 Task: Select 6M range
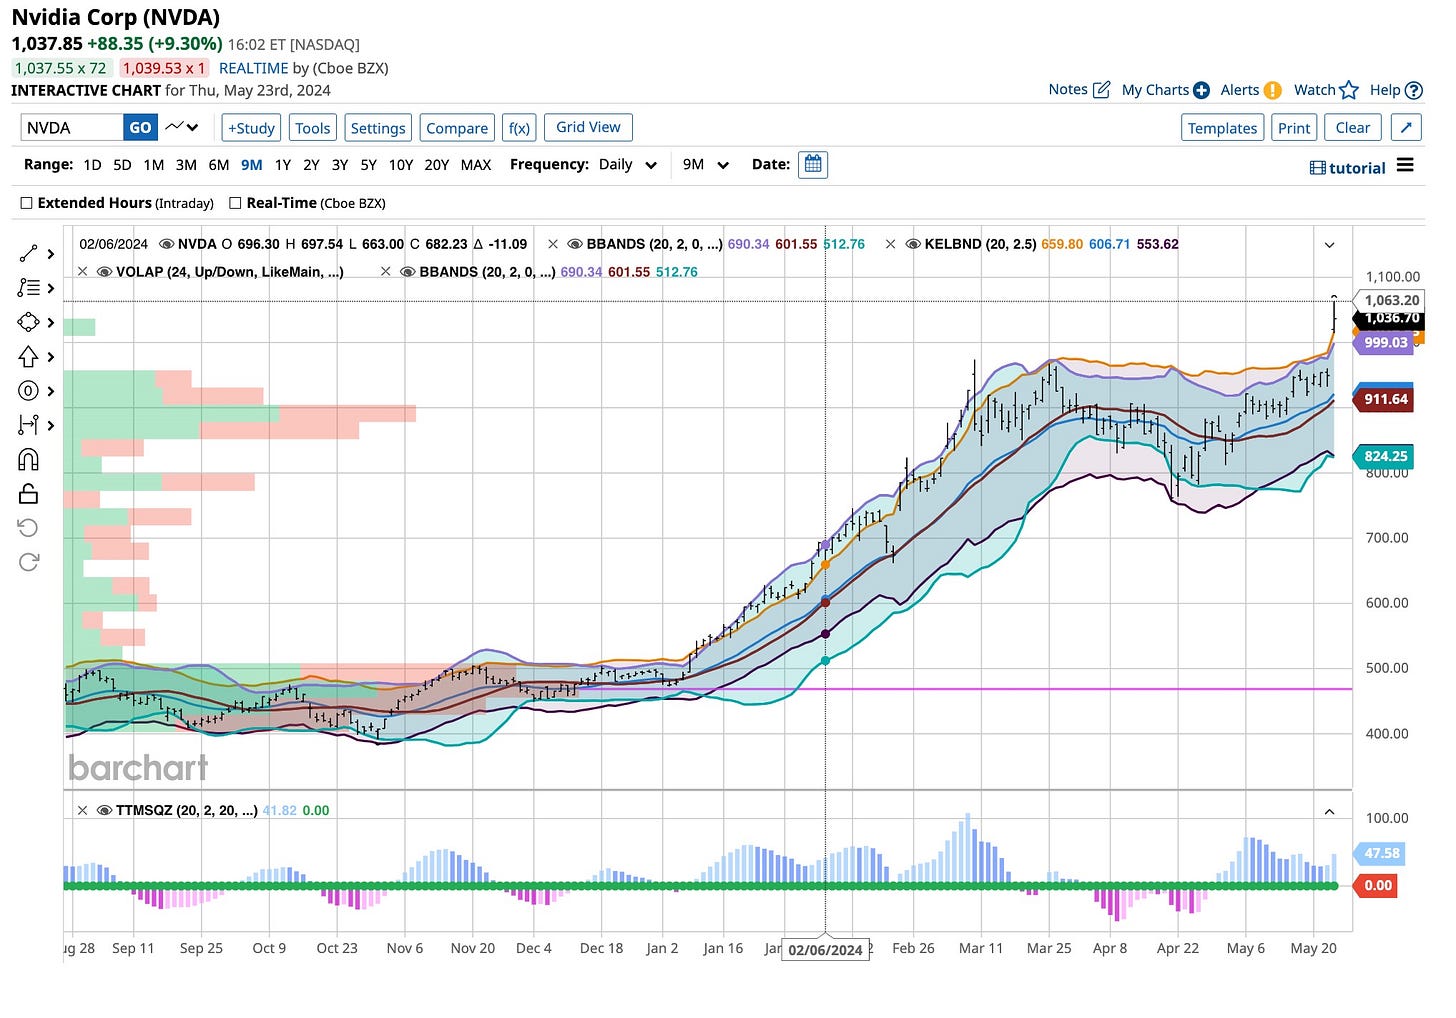[x=219, y=165]
